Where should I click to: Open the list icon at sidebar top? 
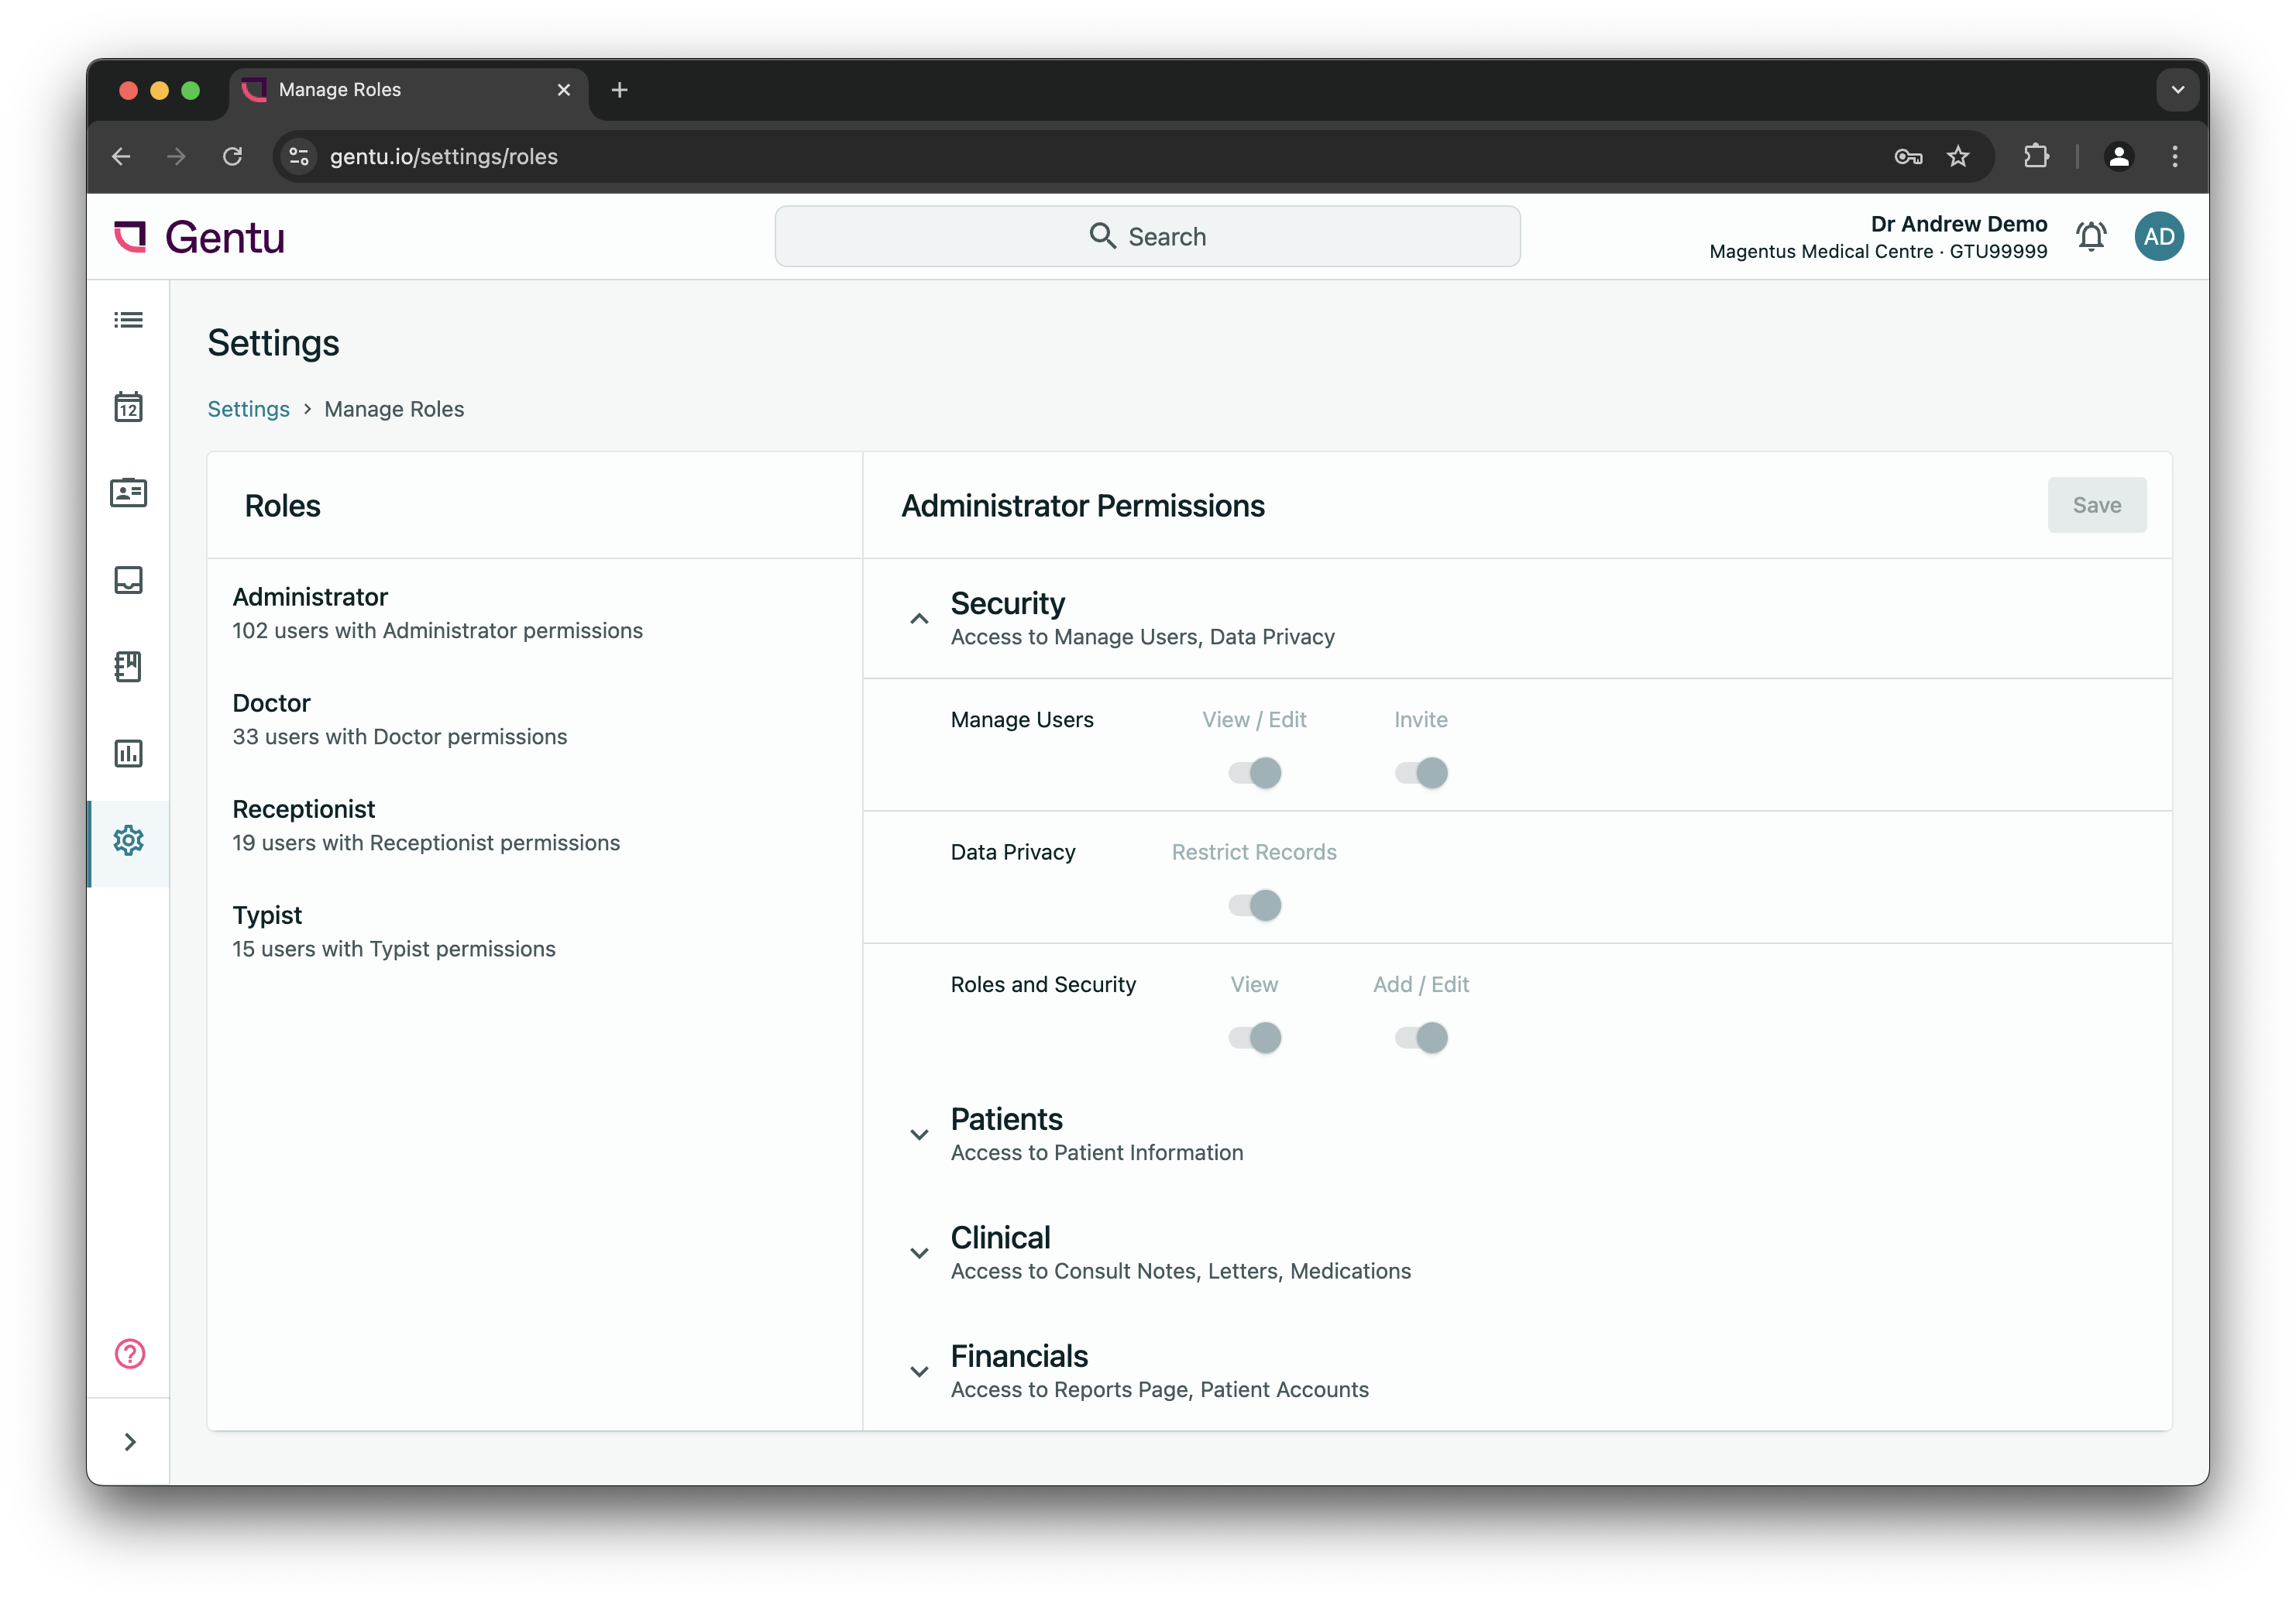(129, 319)
